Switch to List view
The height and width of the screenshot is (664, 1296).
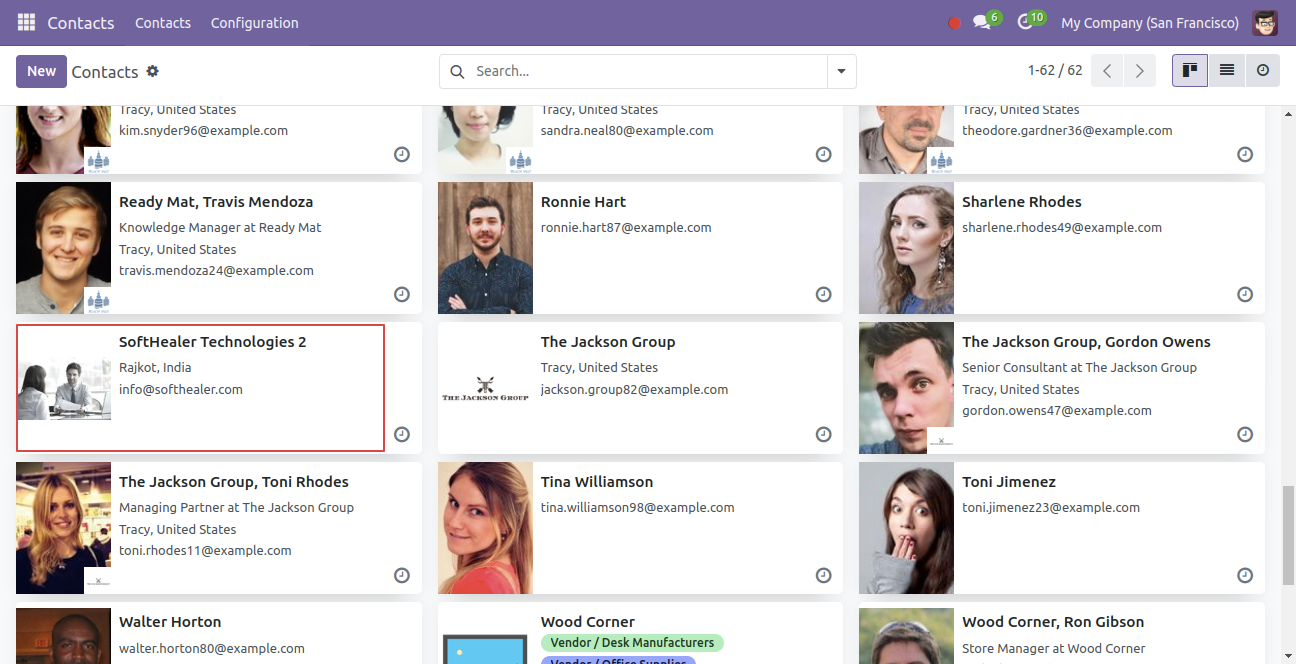(1226, 70)
